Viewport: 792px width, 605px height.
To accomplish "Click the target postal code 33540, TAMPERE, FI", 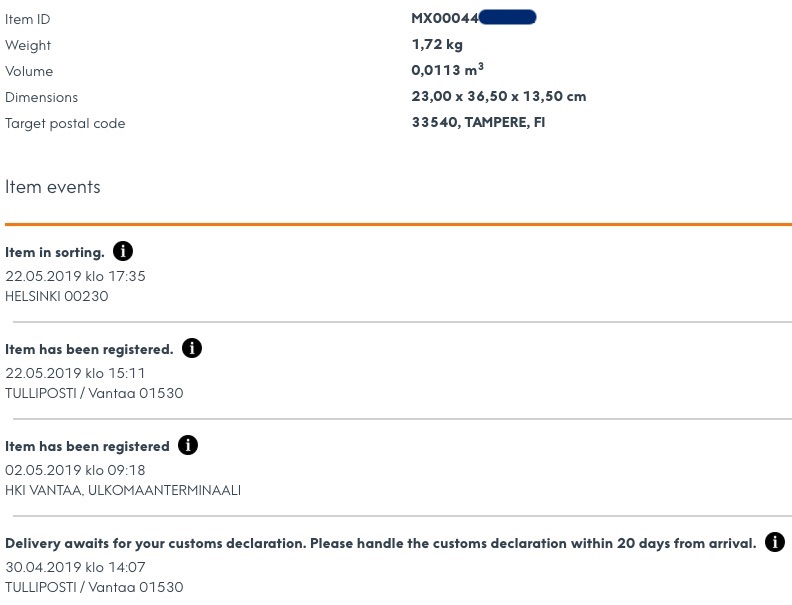I will click(x=478, y=123).
